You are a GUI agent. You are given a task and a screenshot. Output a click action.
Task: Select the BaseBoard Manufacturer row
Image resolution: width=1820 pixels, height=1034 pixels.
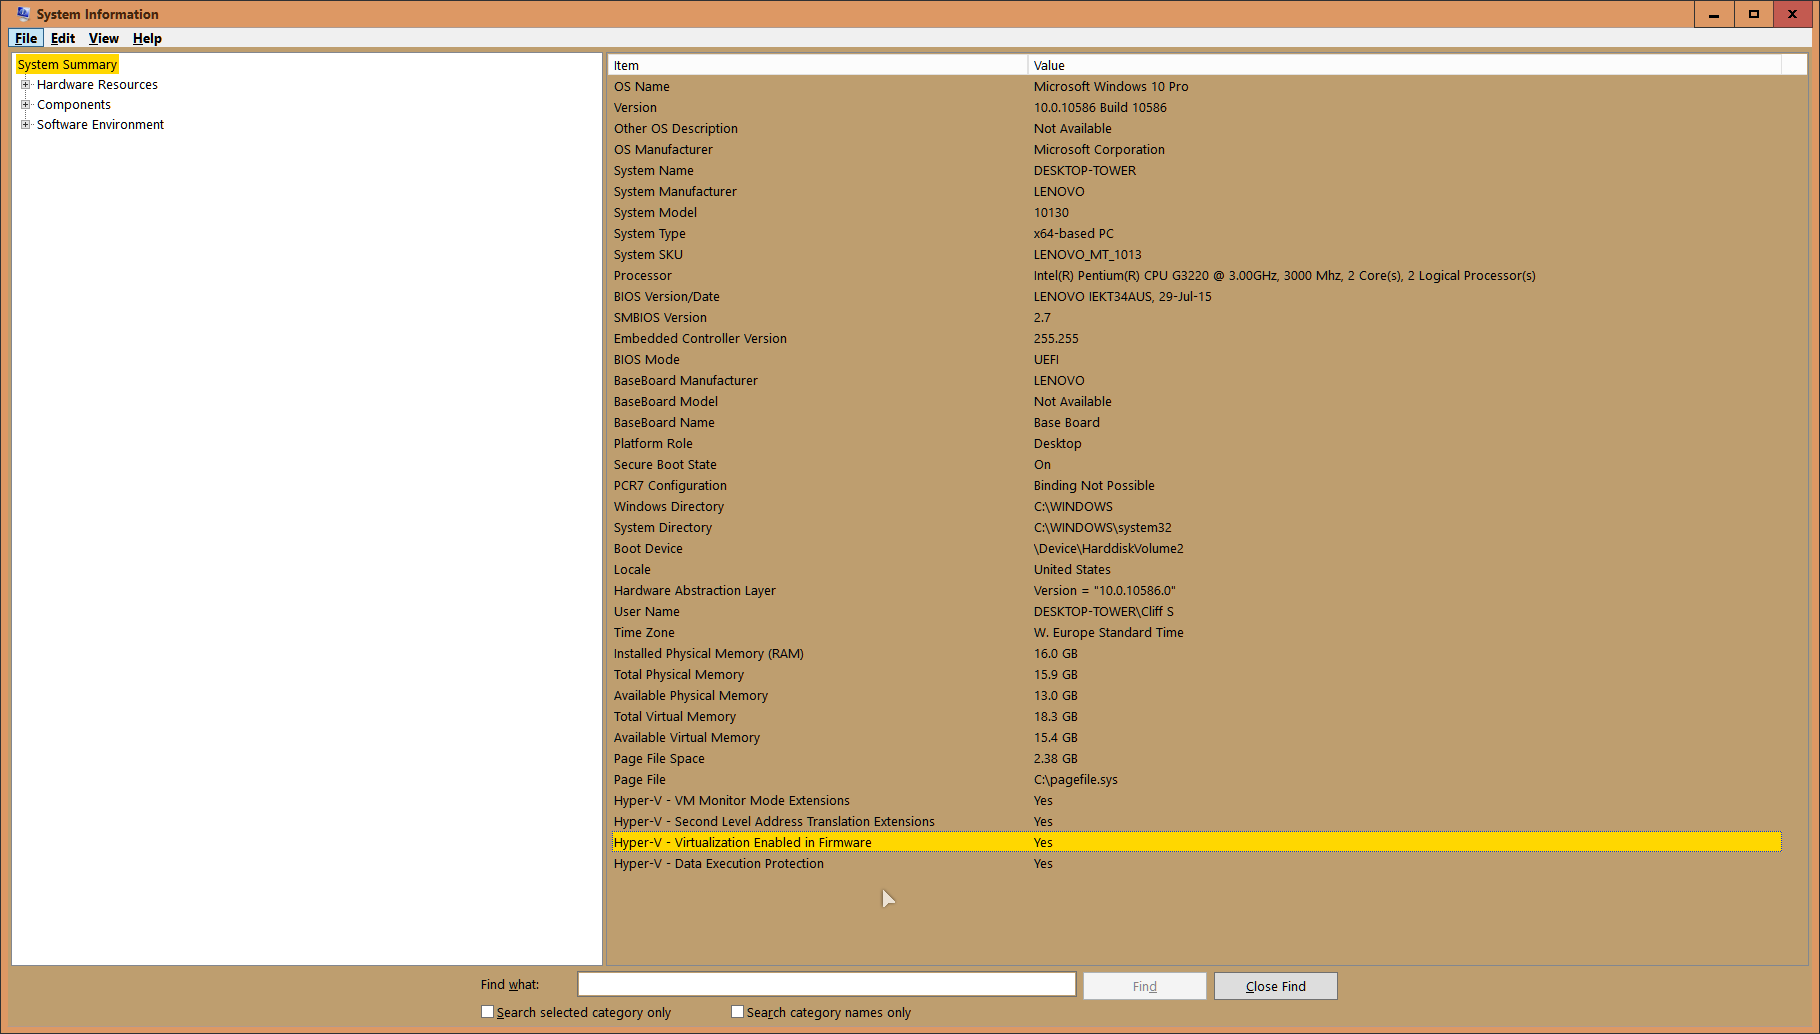(x=1196, y=380)
